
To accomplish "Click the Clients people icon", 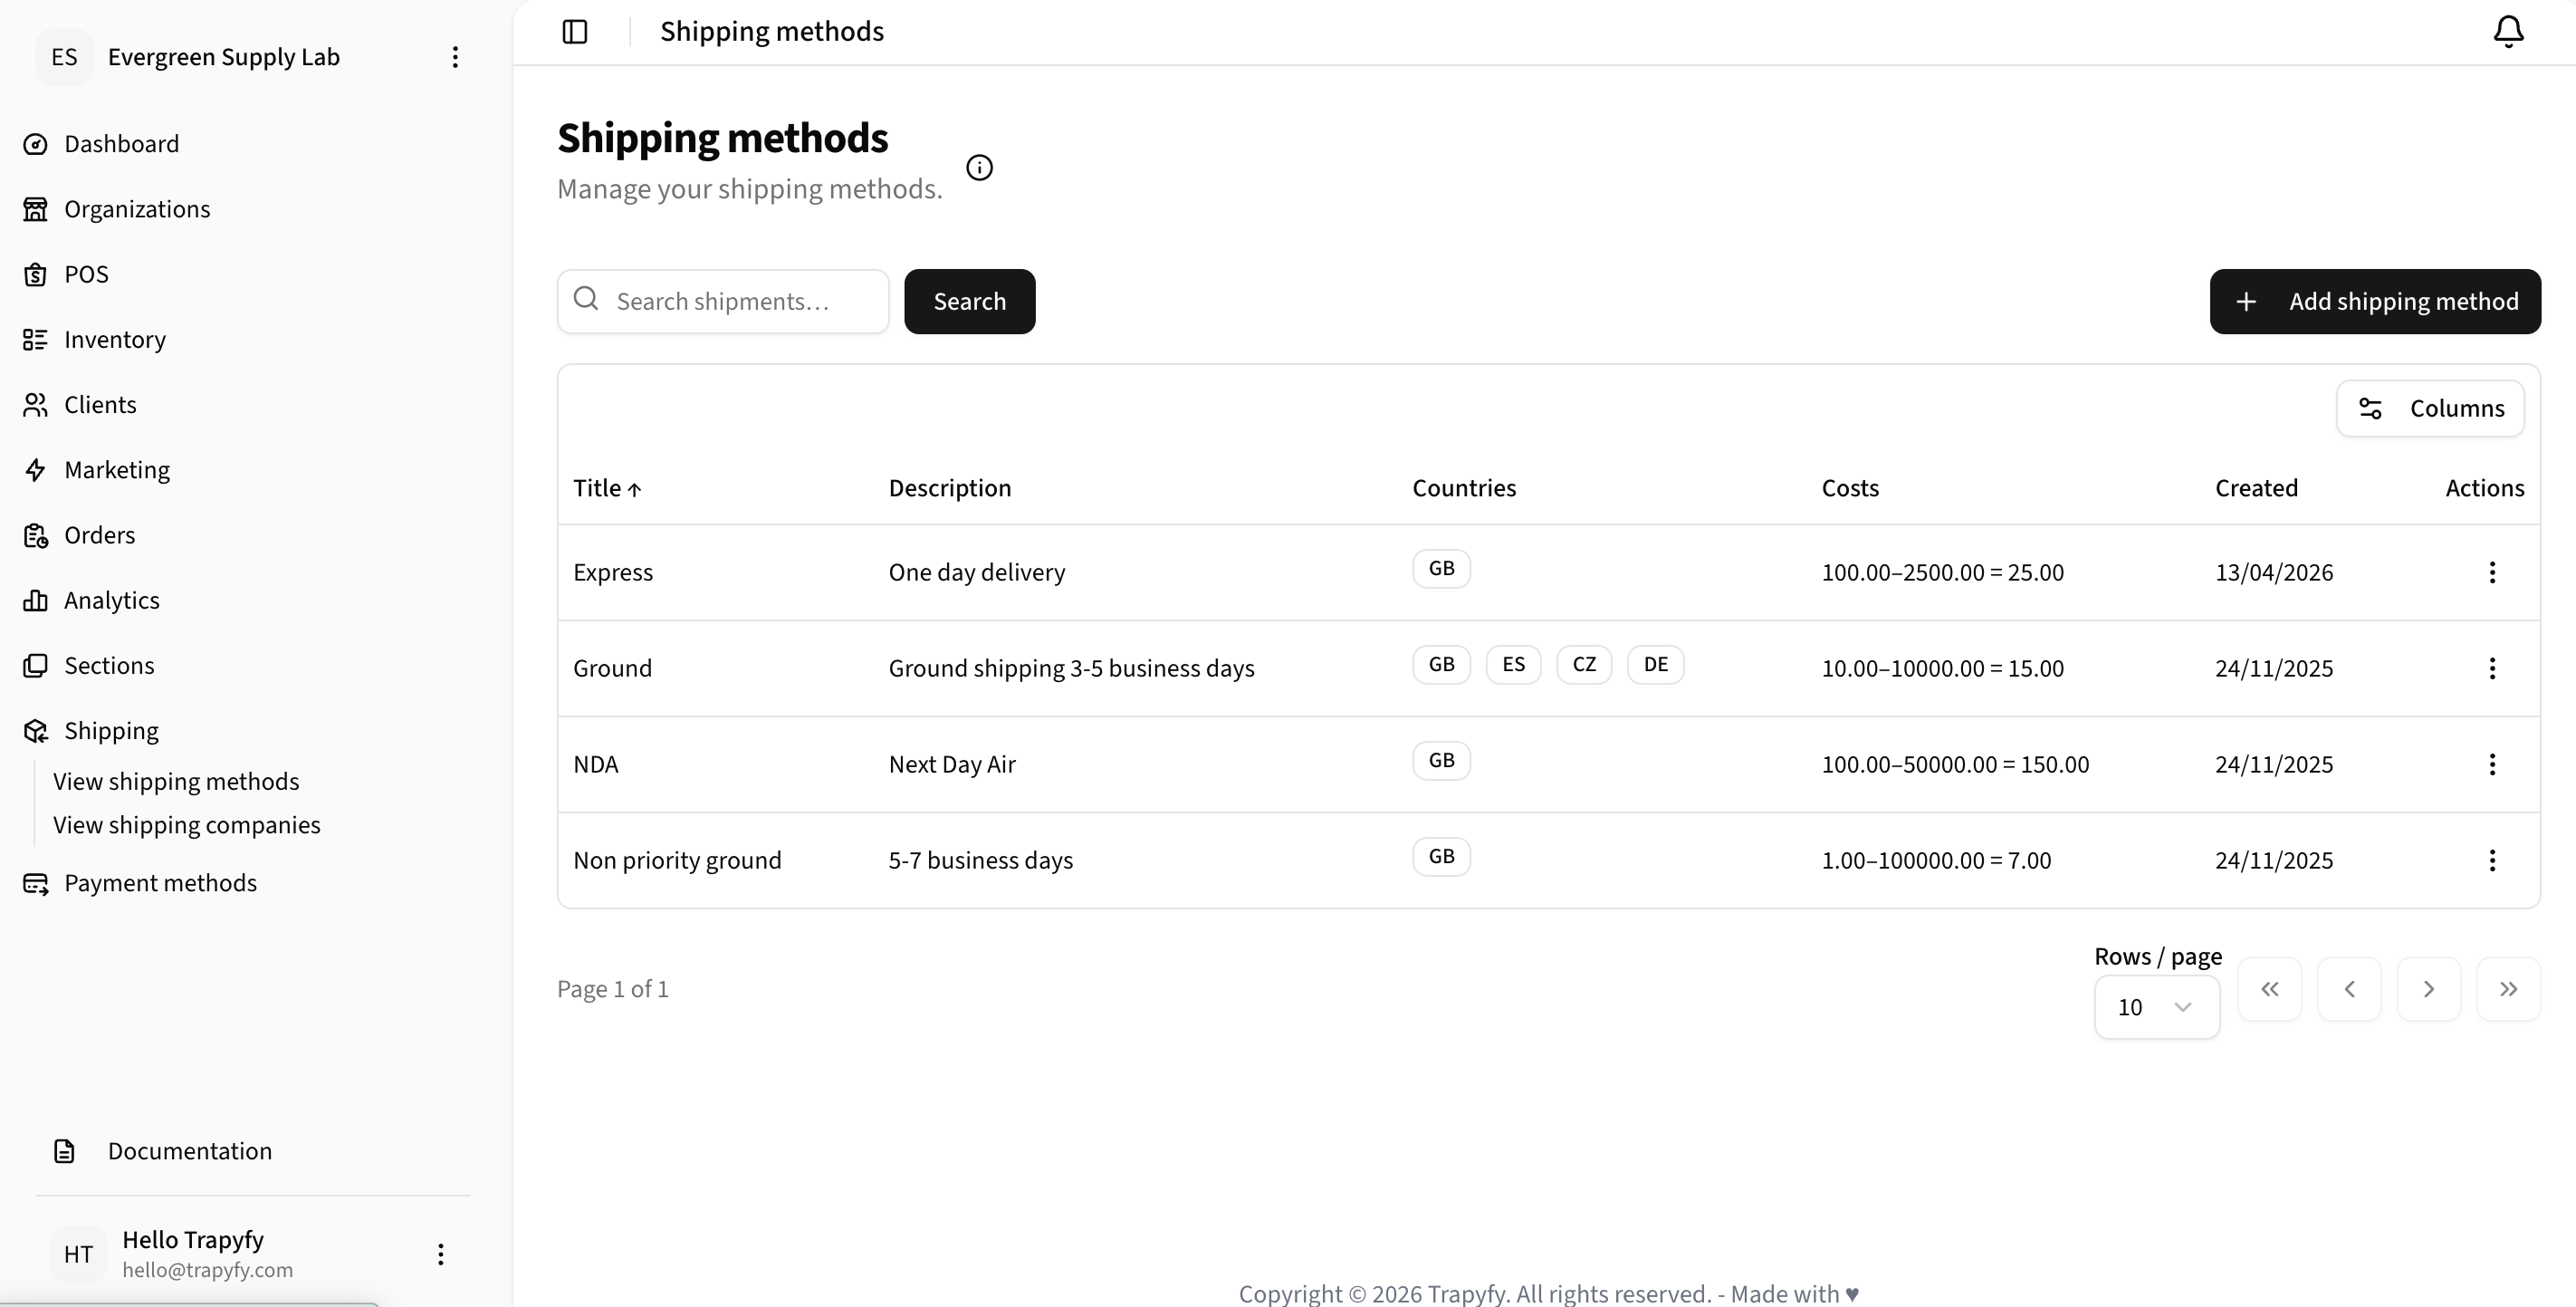I will 35,405.
